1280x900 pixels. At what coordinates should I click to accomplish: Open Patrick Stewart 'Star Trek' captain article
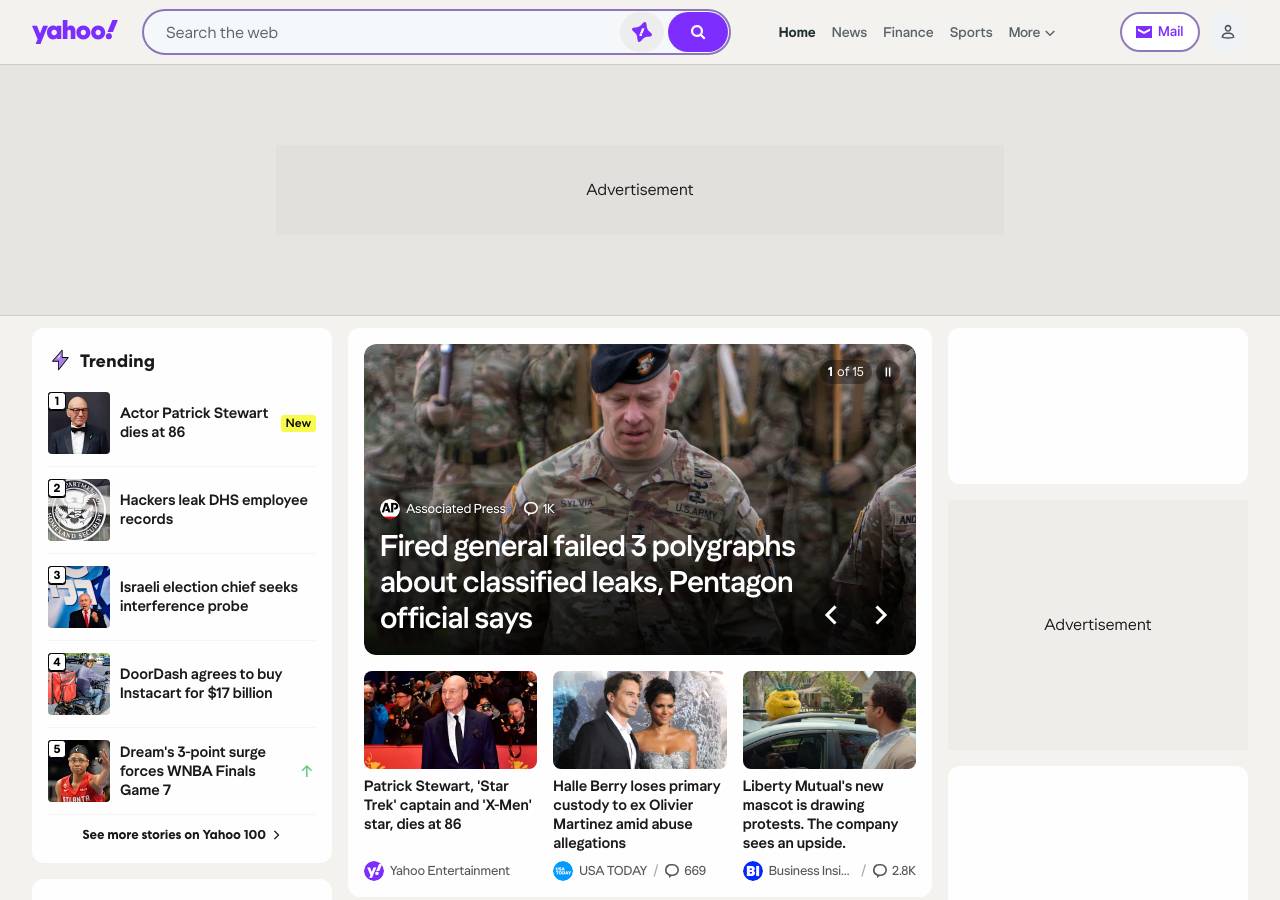pyautogui.click(x=448, y=805)
